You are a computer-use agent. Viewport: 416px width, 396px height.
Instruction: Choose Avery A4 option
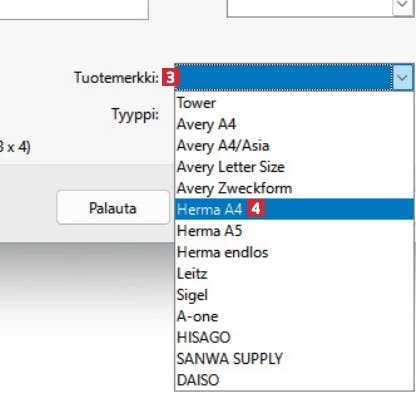pyautogui.click(x=294, y=124)
